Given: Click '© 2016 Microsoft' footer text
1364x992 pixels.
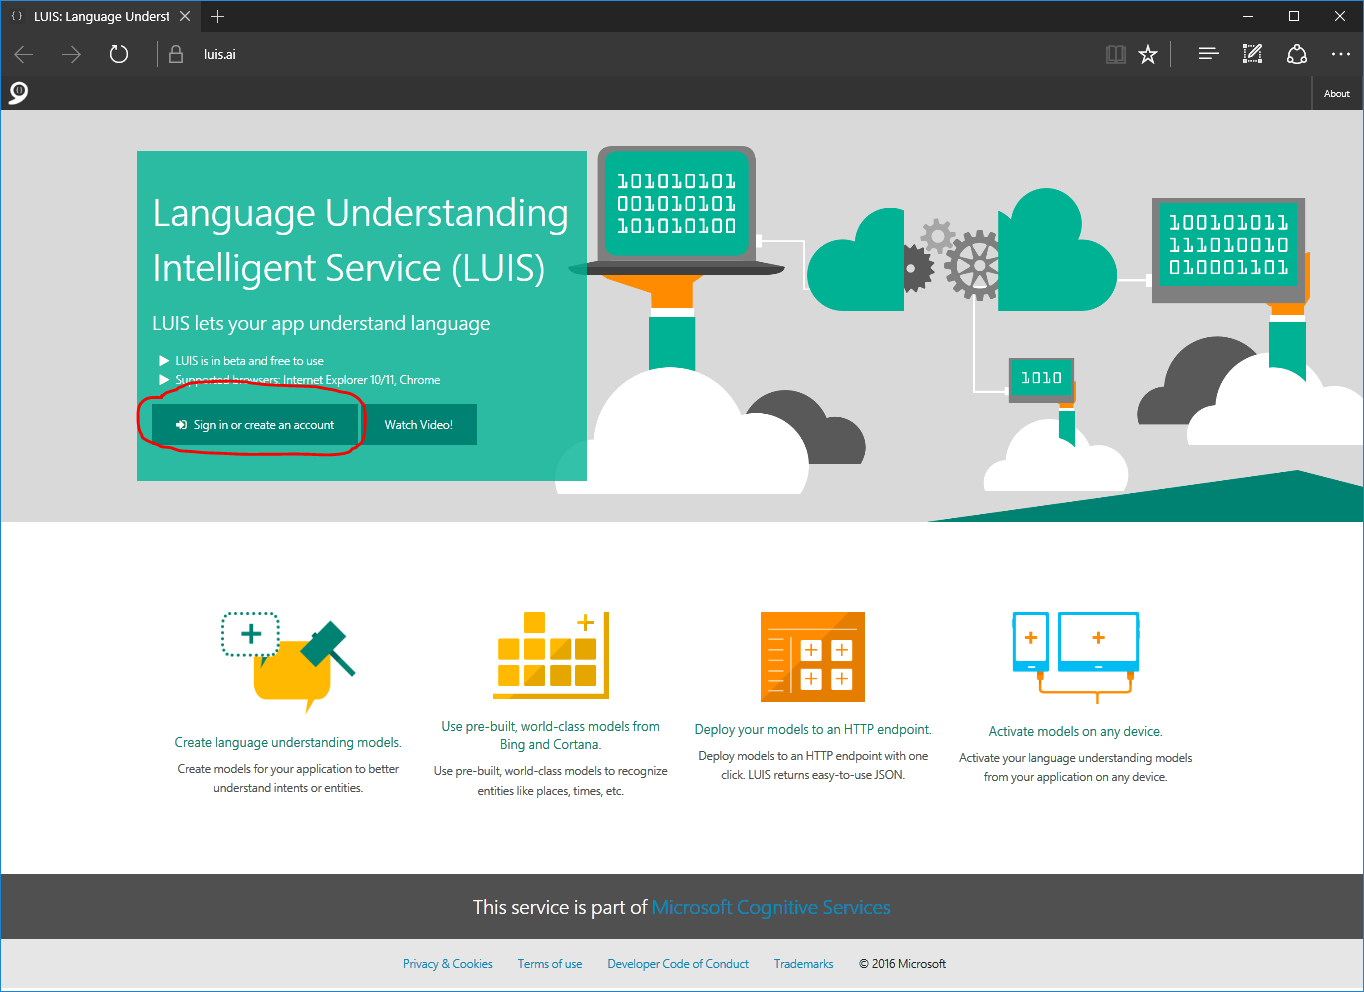Looking at the screenshot, I should coord(902,964).
